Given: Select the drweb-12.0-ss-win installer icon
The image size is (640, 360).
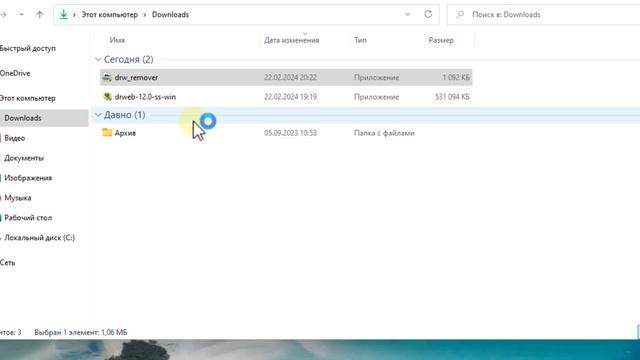Looking at the screenshot, I should [x=107, y=97].
